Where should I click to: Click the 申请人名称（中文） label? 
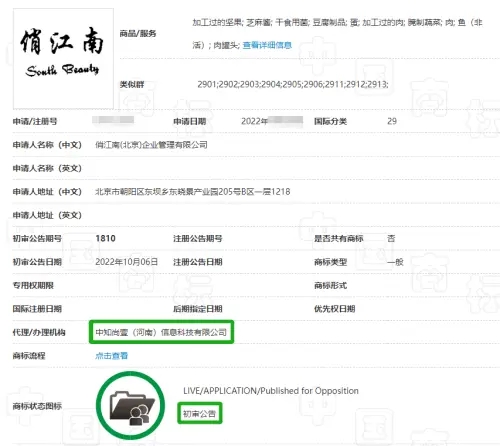tap(47, 145)
